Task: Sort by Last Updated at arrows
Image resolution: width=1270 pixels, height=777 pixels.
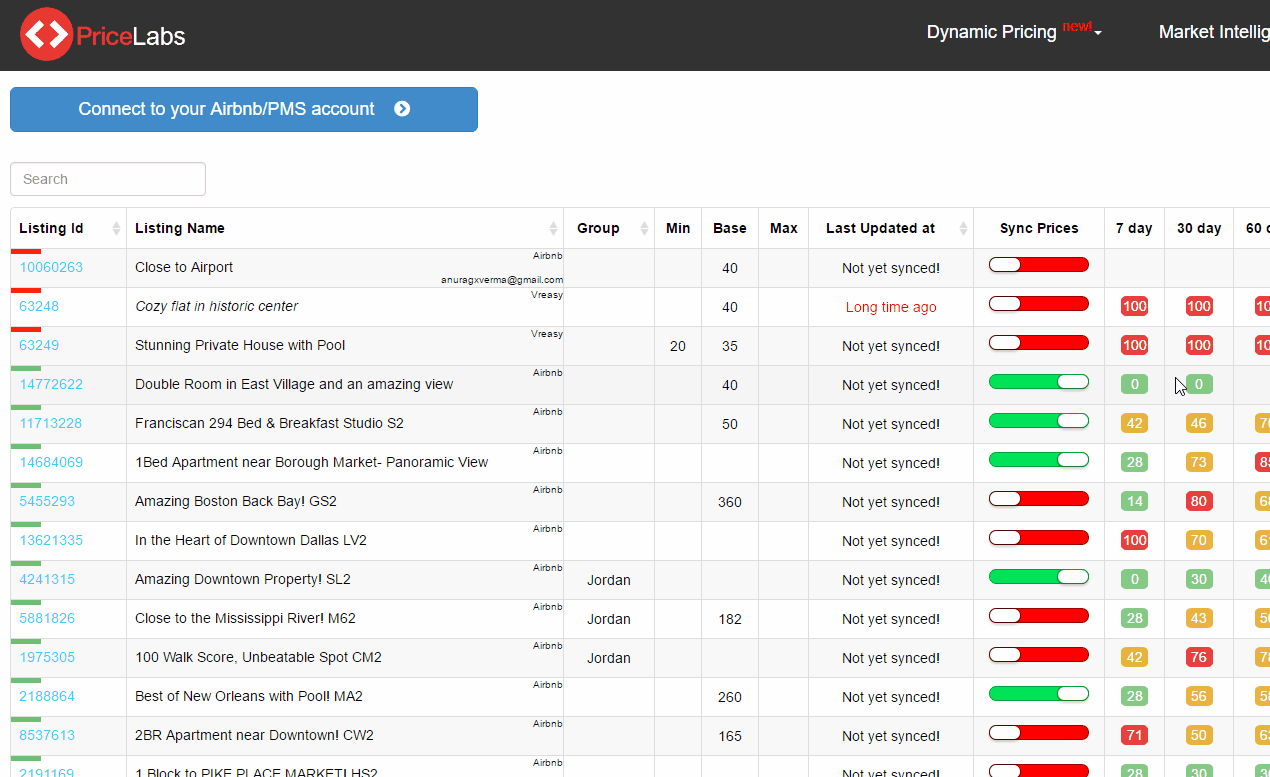Action: [x=963, y=228]
